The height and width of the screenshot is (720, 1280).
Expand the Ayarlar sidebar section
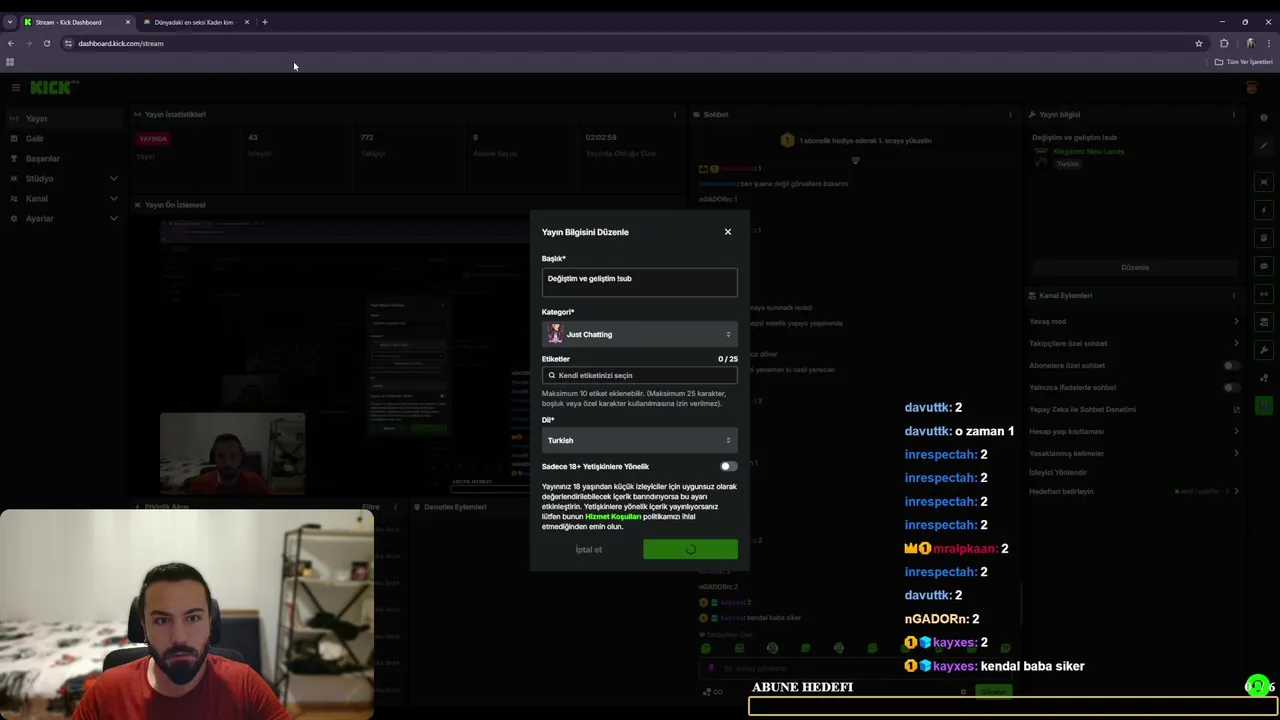(x=64, y=218)
